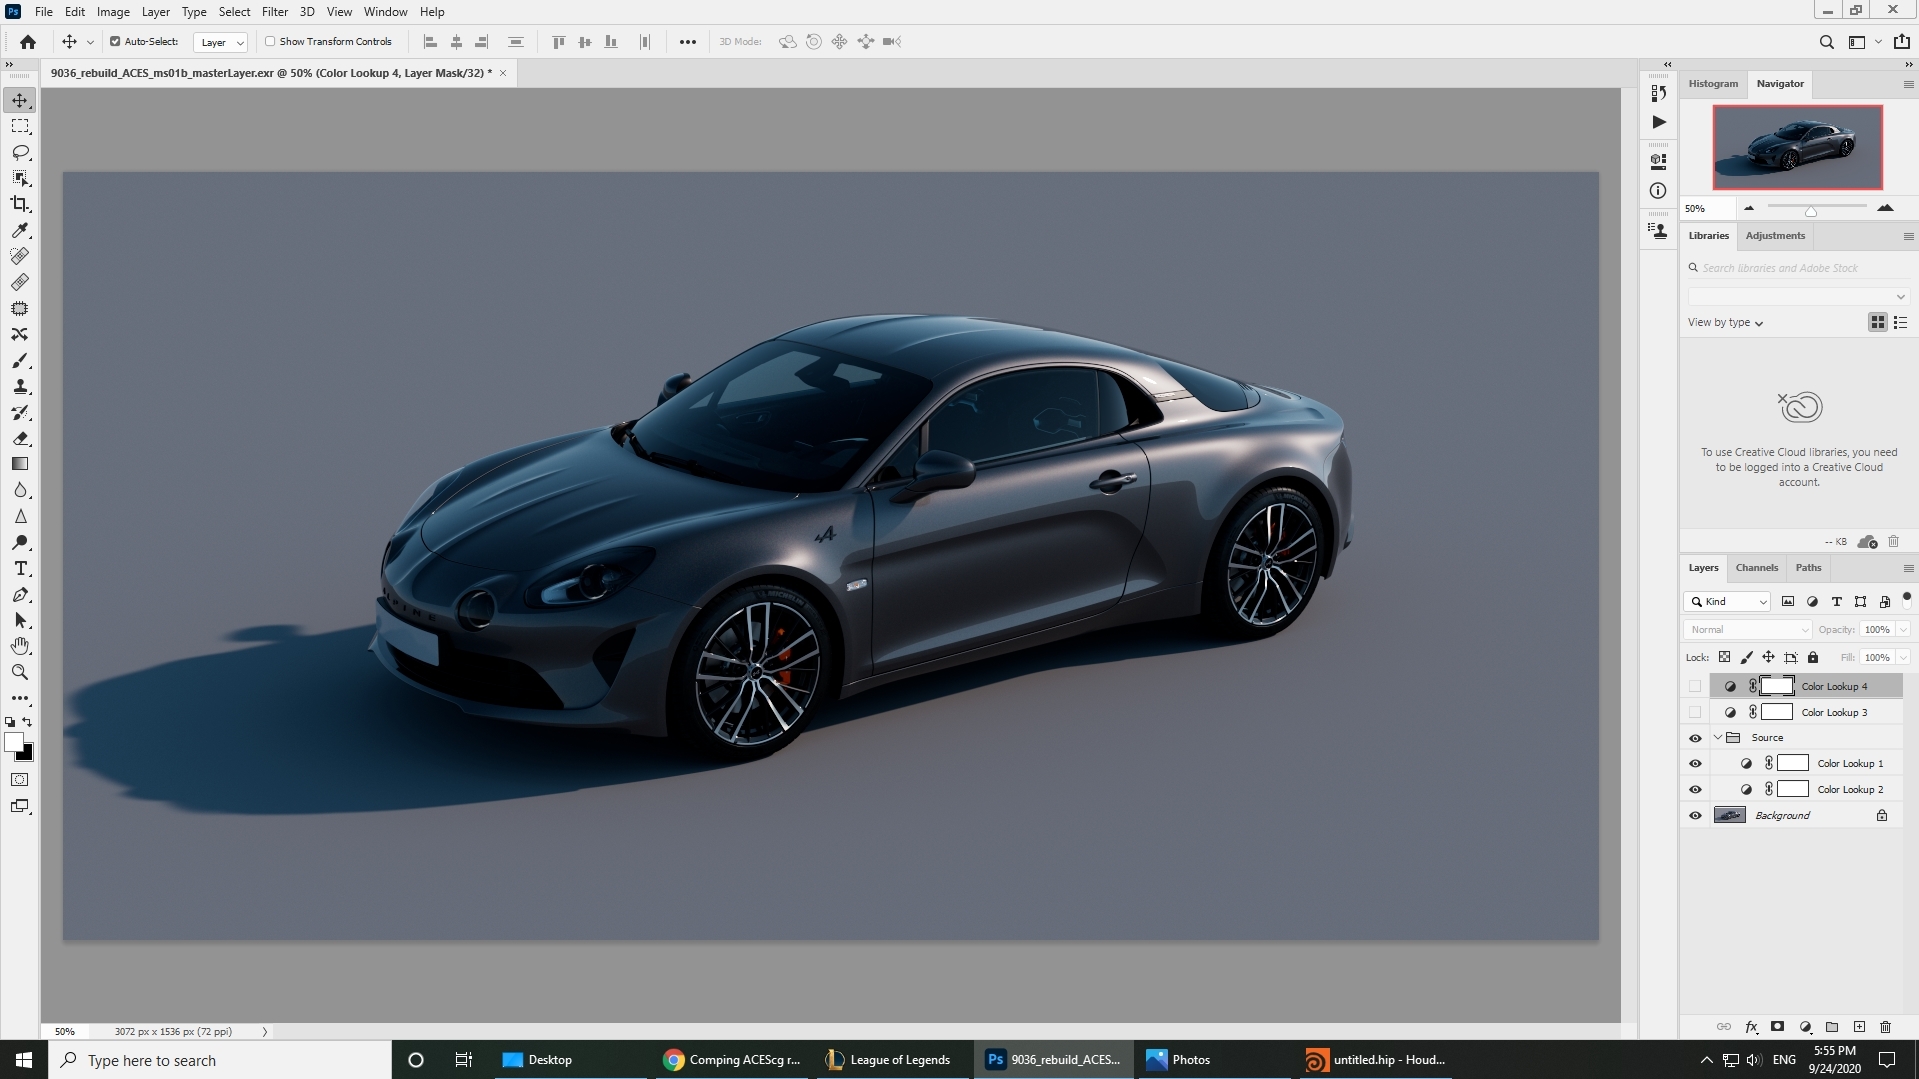The height and width of the screenshot is (1079, 1919).
Task: Select the Rectangular Marquee tool
Action: (x=20, y=126)
